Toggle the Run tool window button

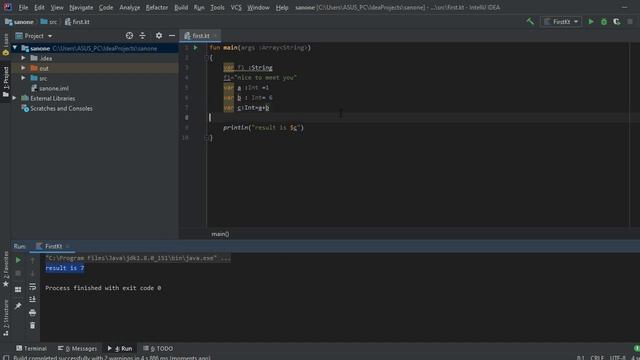120,349
